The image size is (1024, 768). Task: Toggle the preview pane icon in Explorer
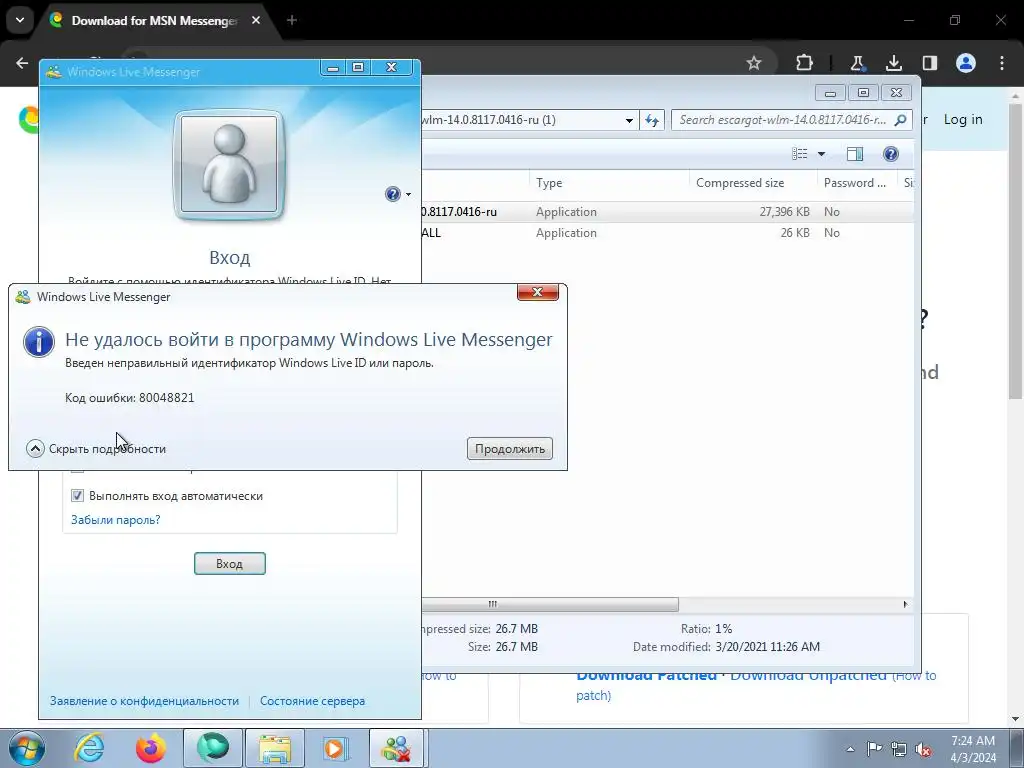[854, 154]
